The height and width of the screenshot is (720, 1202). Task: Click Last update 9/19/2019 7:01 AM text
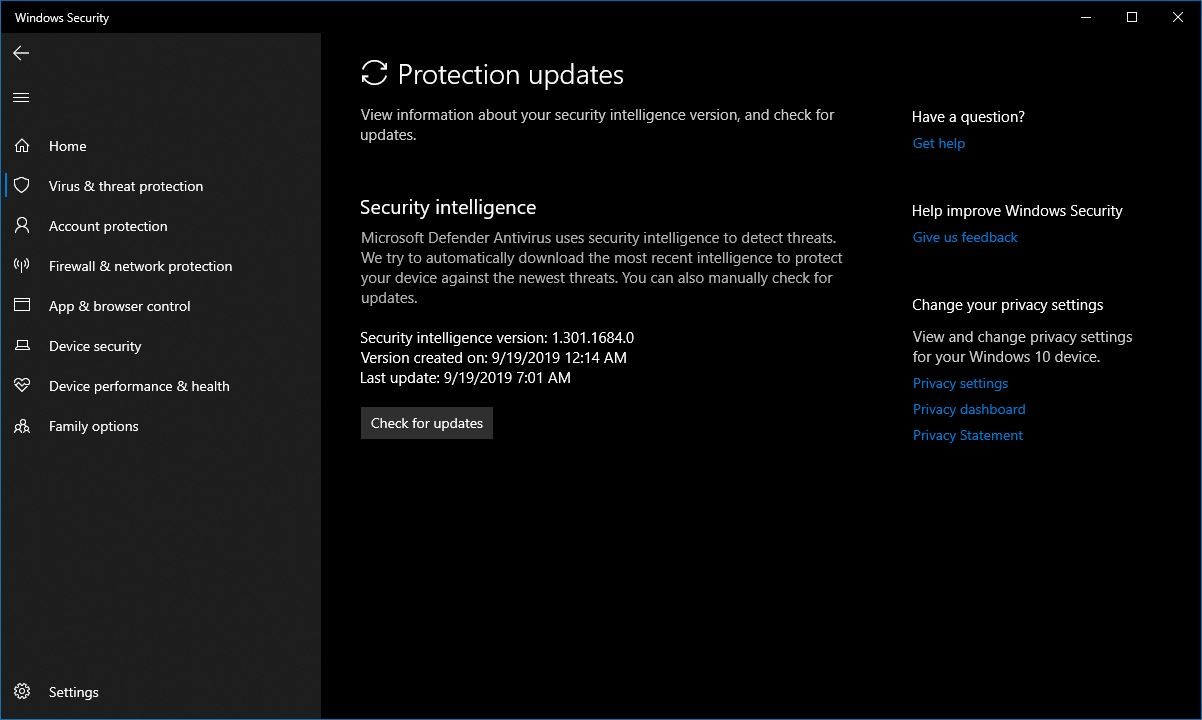pyautogui.click(x=465, y=377)
